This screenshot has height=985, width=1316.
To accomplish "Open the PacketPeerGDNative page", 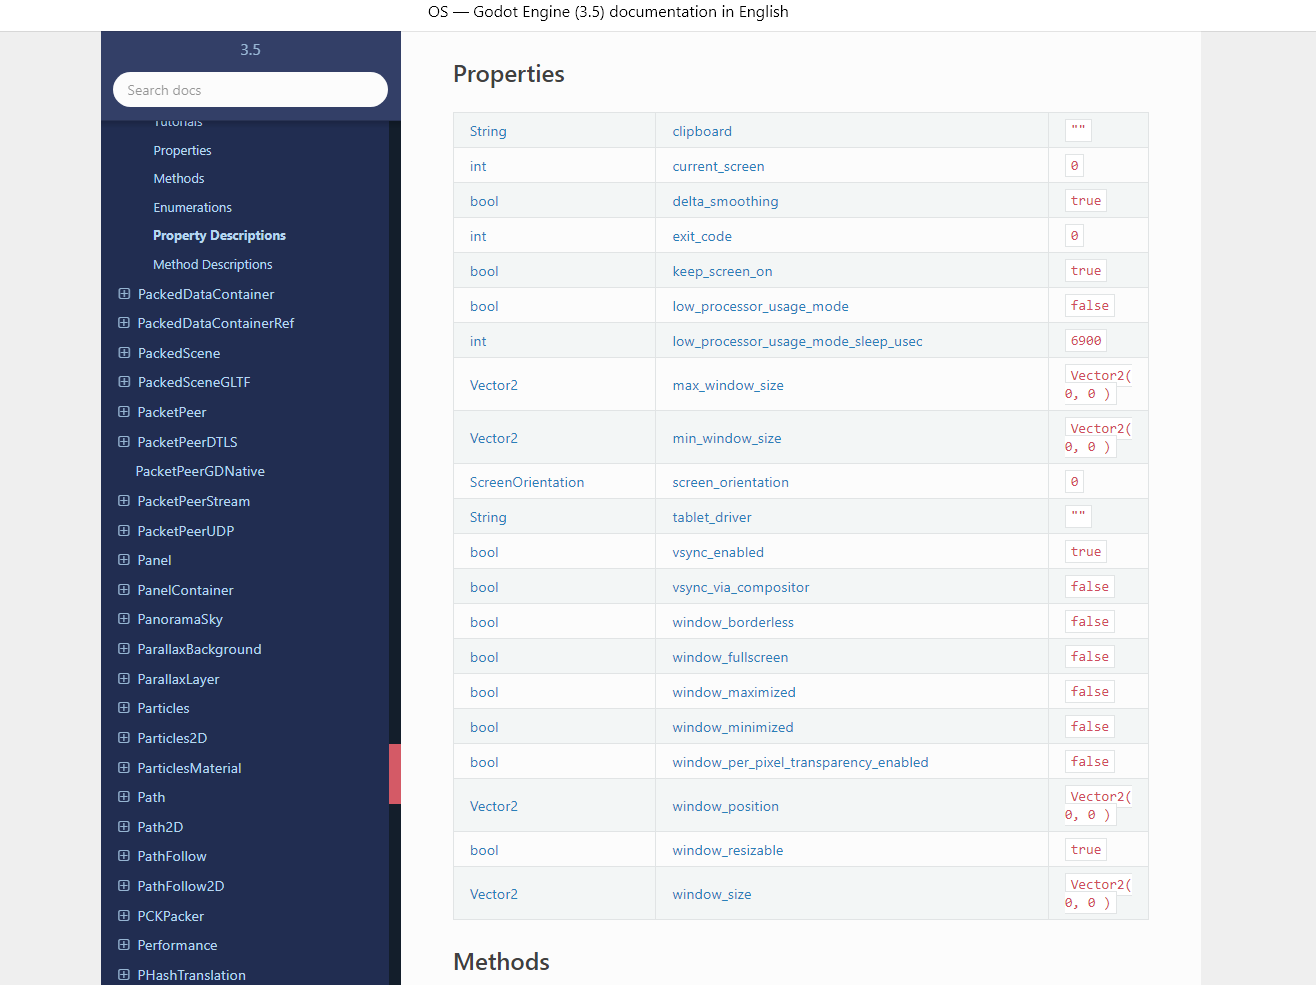I will [x=200, y=471].
